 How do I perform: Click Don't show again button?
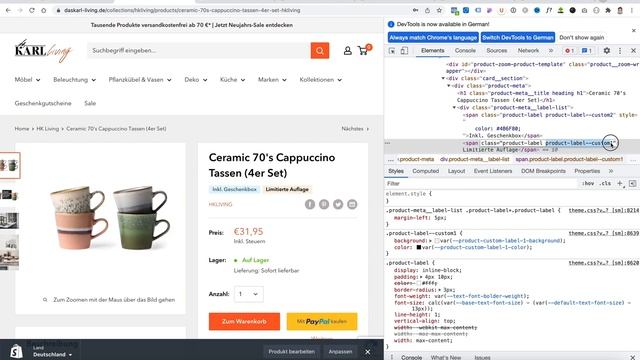(x=582, y=38)
